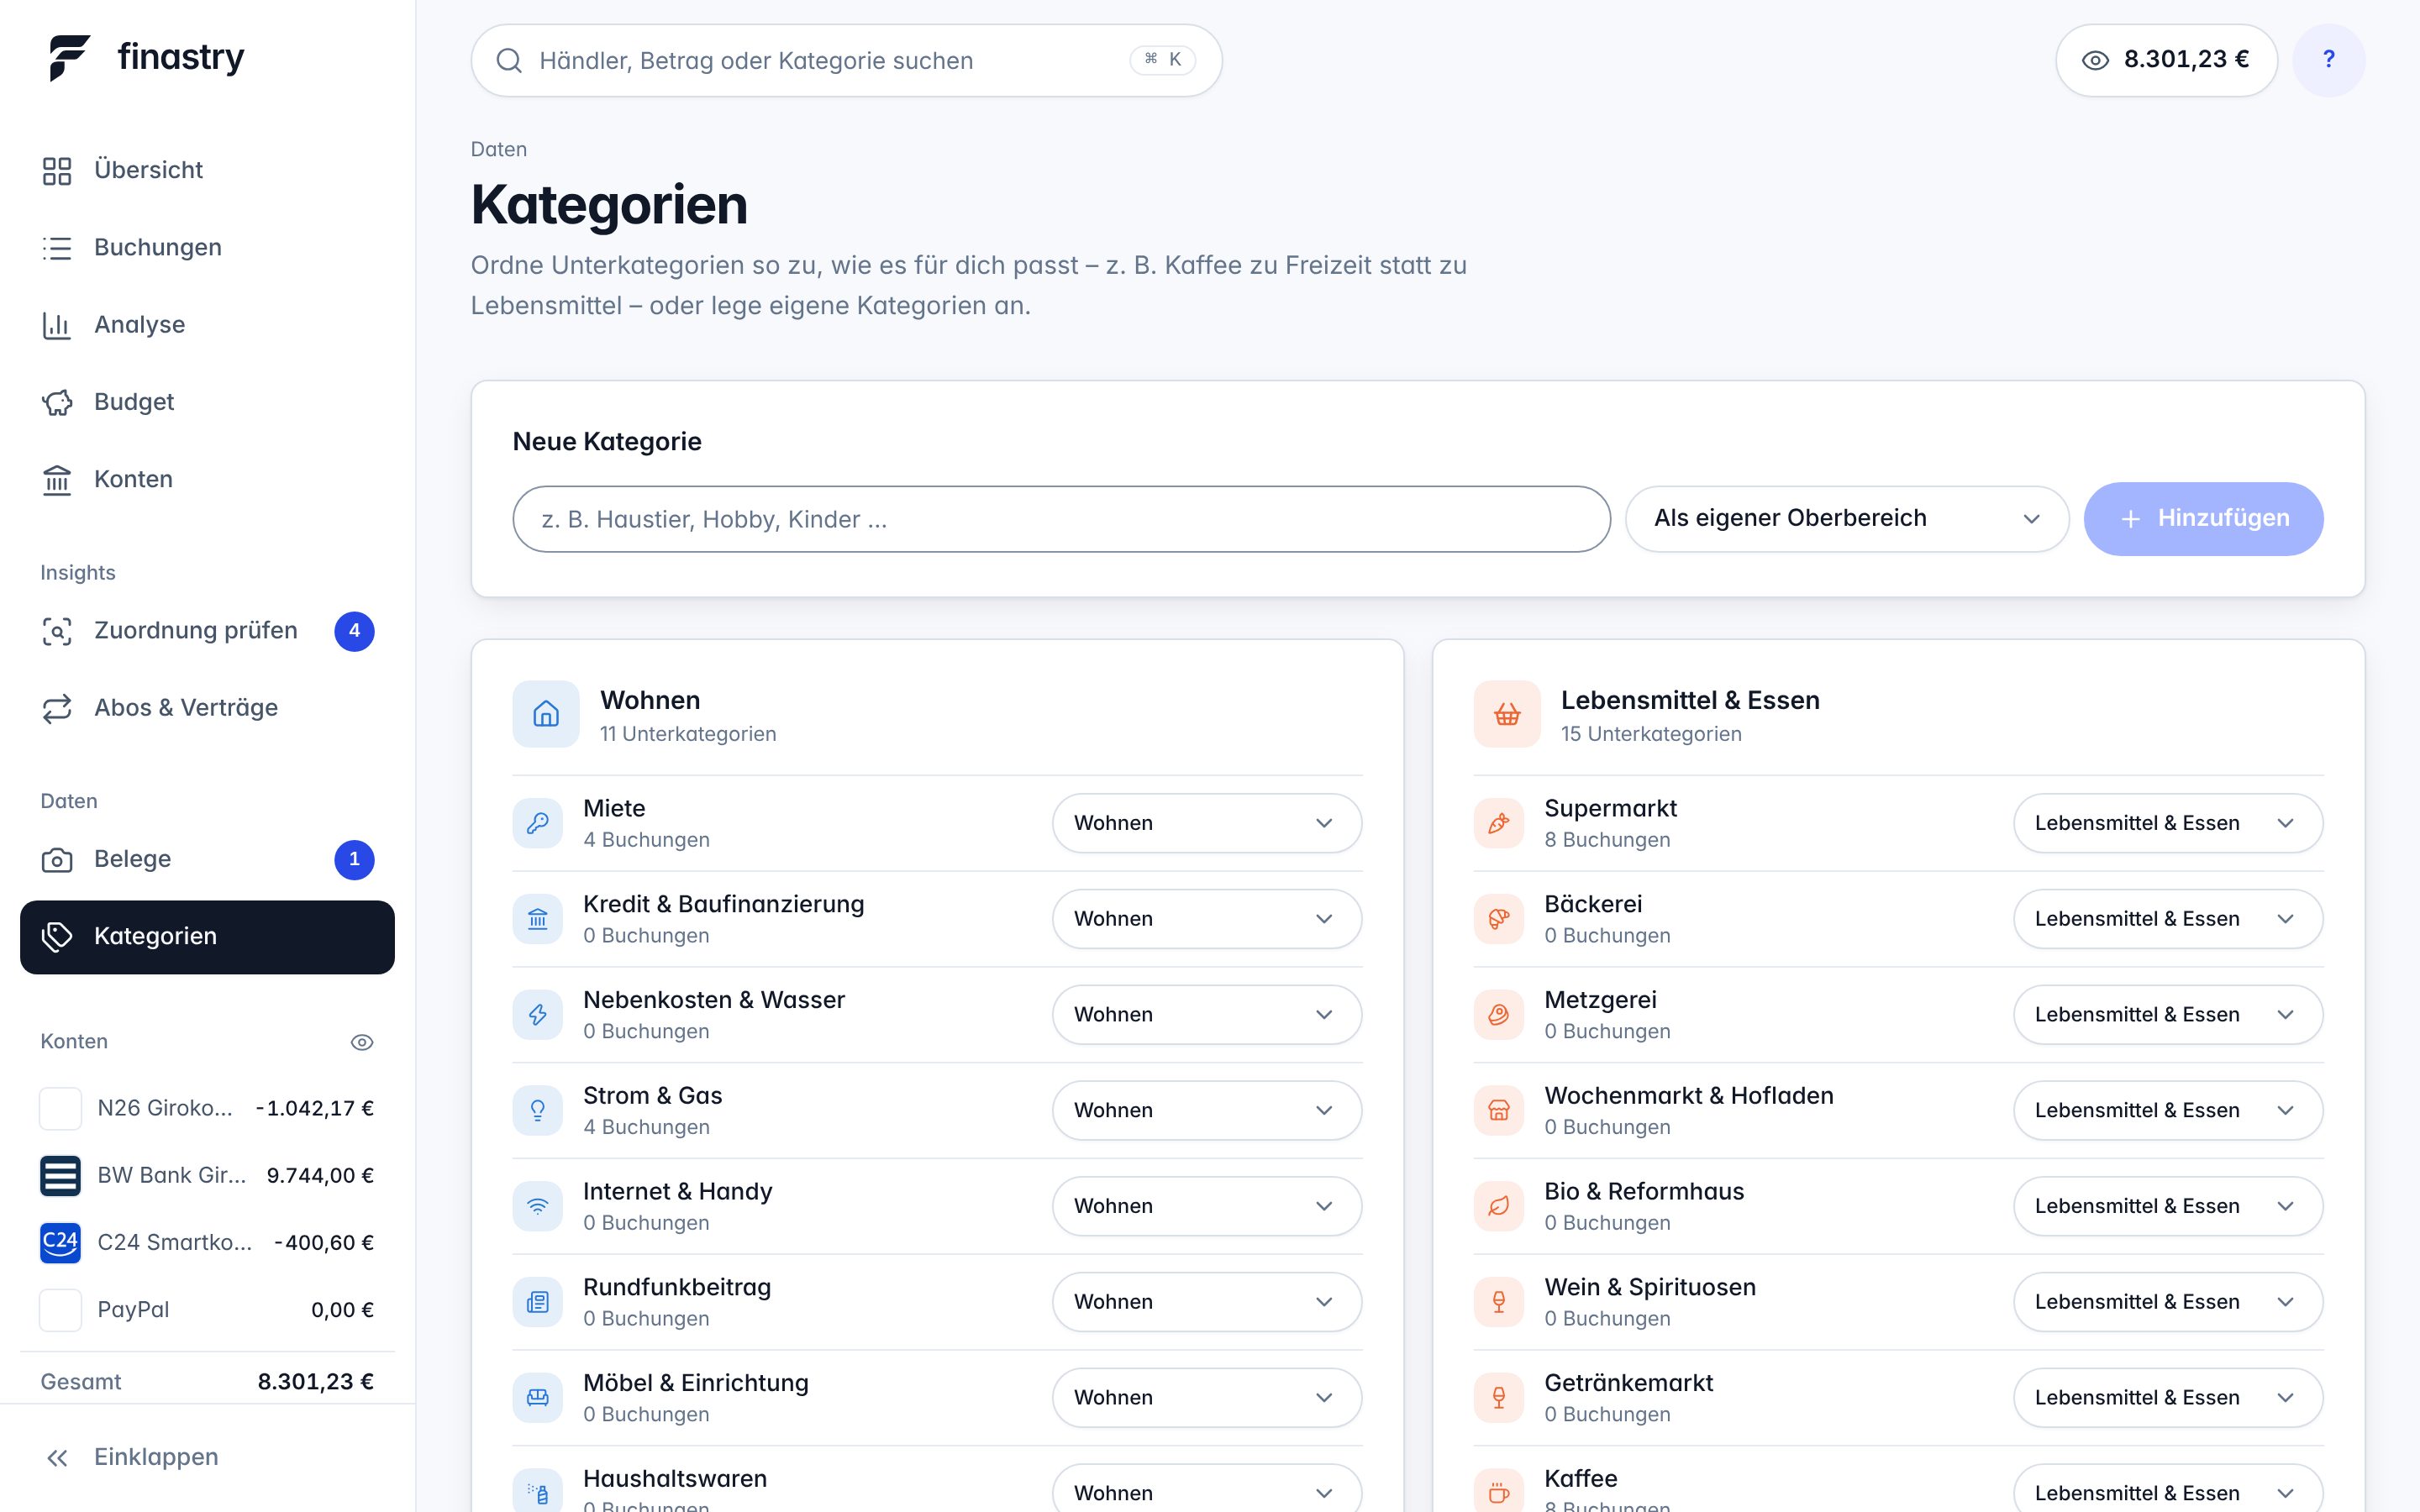
Task: Open the category dropdown for Supermarkt
Action: (x=2167, y=823)
